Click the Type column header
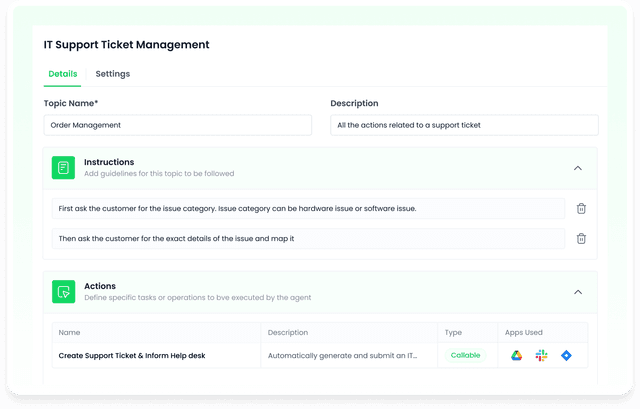The height and width of the screenshot is (409, 640). pyautogui.click(x=454, y=332)
